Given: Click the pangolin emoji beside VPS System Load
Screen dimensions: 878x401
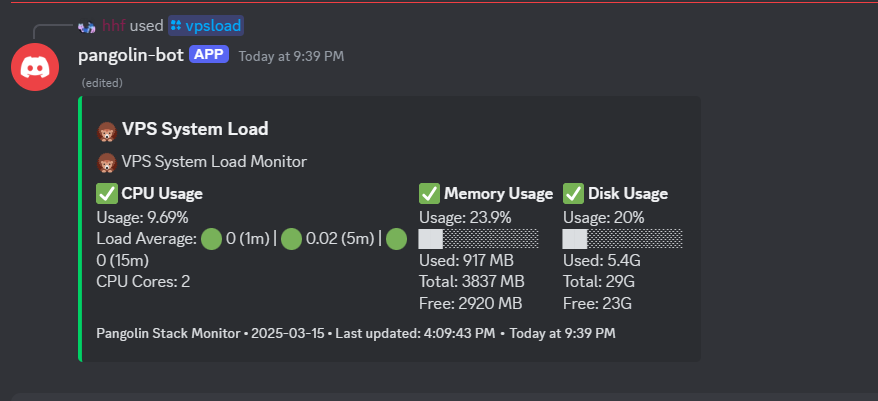Looking at the screenshot, I should (x=106, y=130).
